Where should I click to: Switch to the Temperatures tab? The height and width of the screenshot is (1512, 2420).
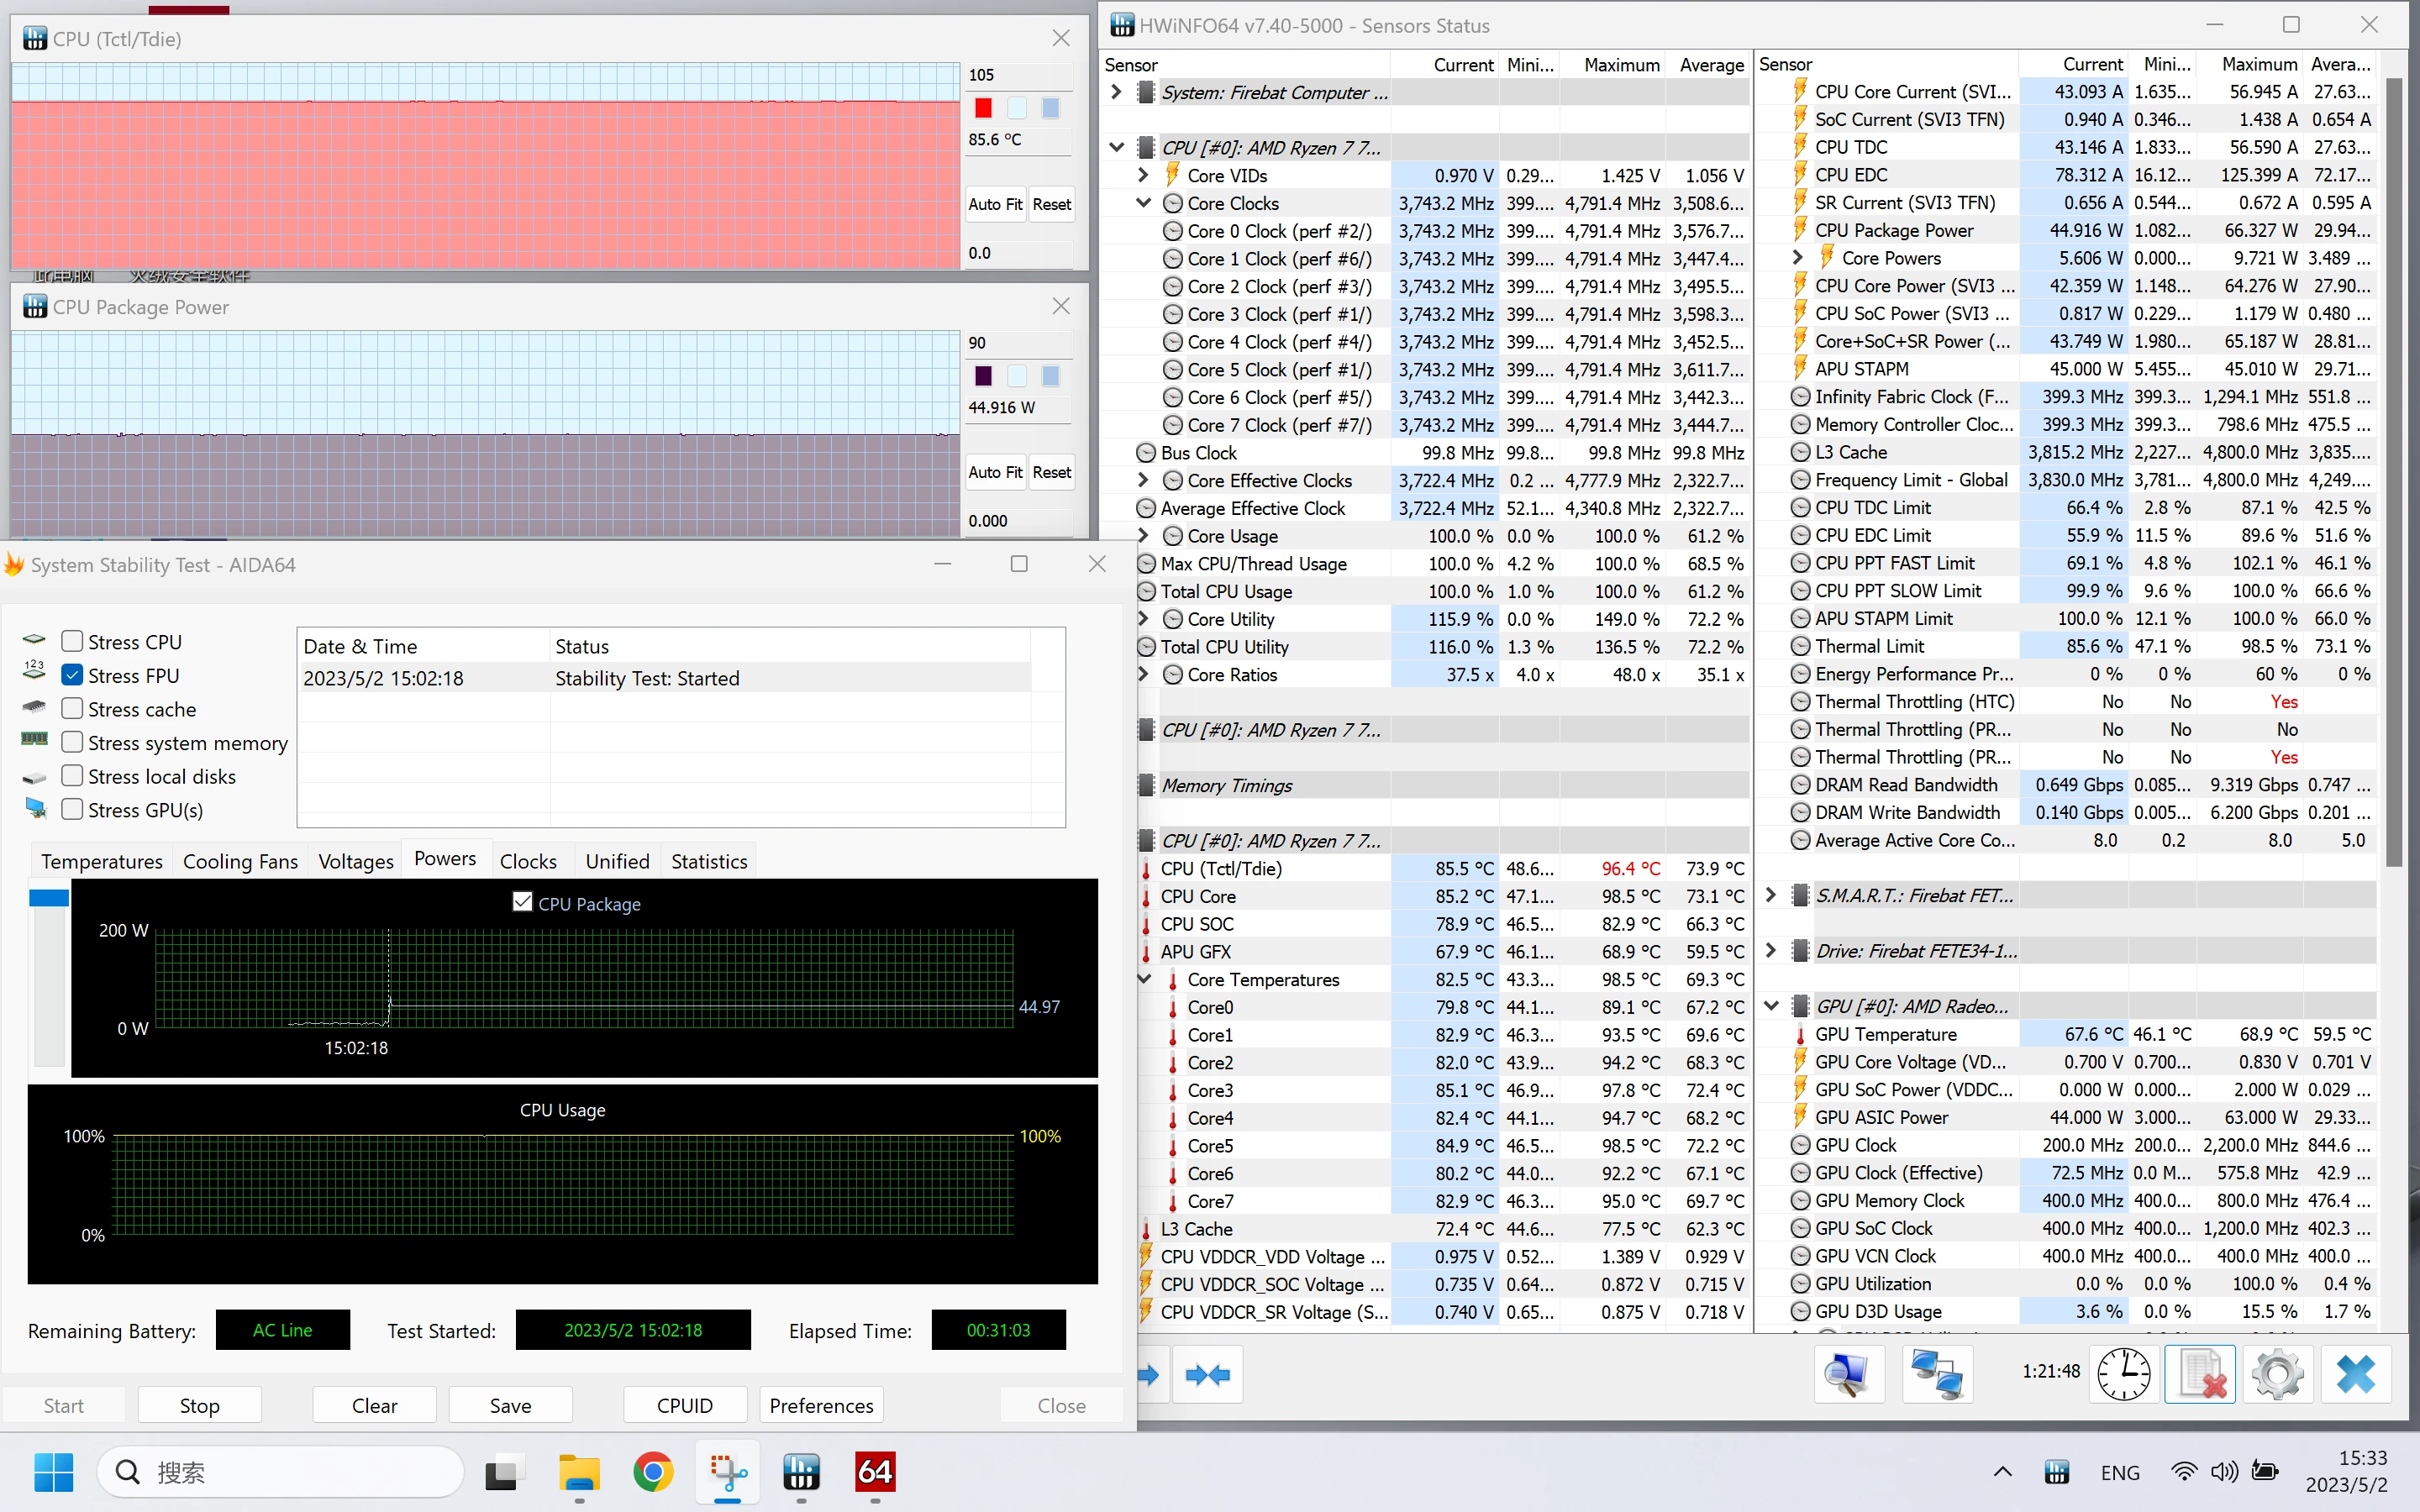click(102, 861)
